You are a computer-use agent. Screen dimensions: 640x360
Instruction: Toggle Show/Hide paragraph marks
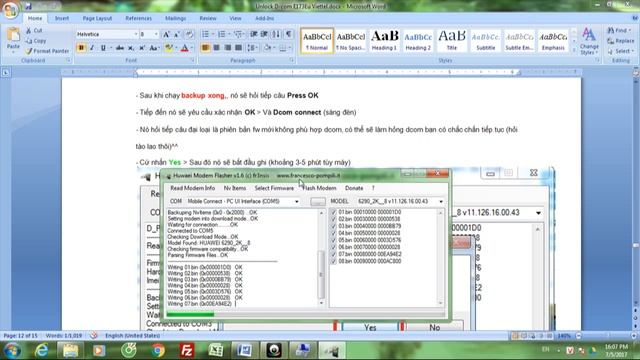coord(288,34)
